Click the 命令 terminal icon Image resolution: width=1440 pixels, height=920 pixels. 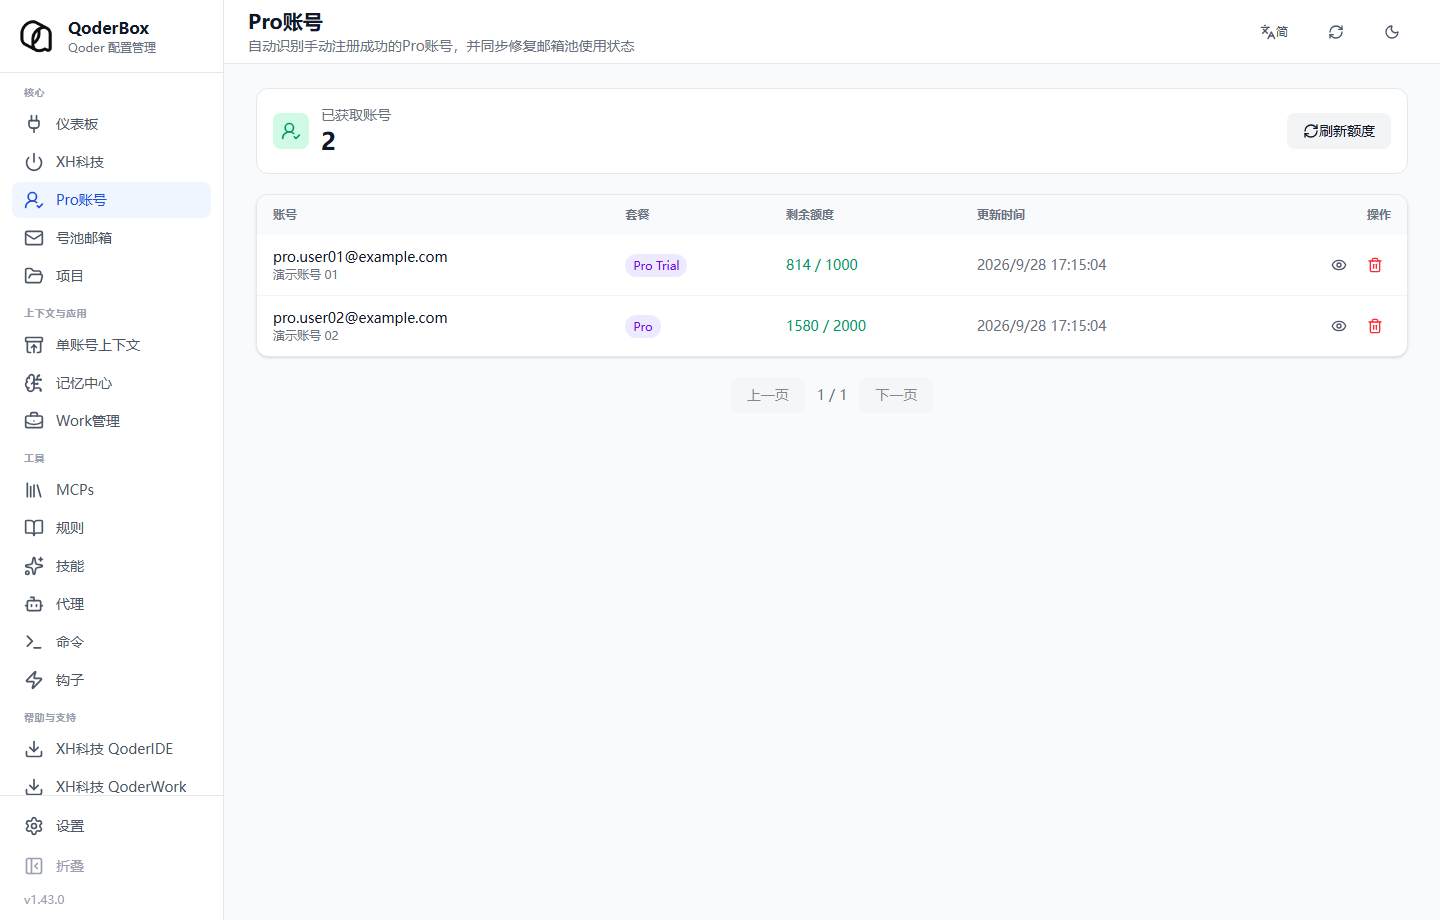point(34,642)
